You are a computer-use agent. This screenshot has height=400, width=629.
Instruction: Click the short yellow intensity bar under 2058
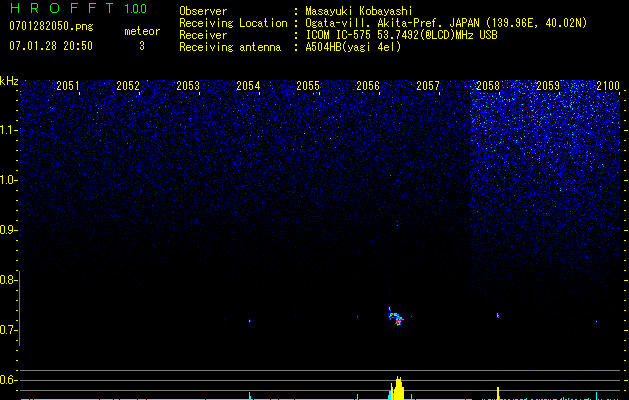pos(498,393)
